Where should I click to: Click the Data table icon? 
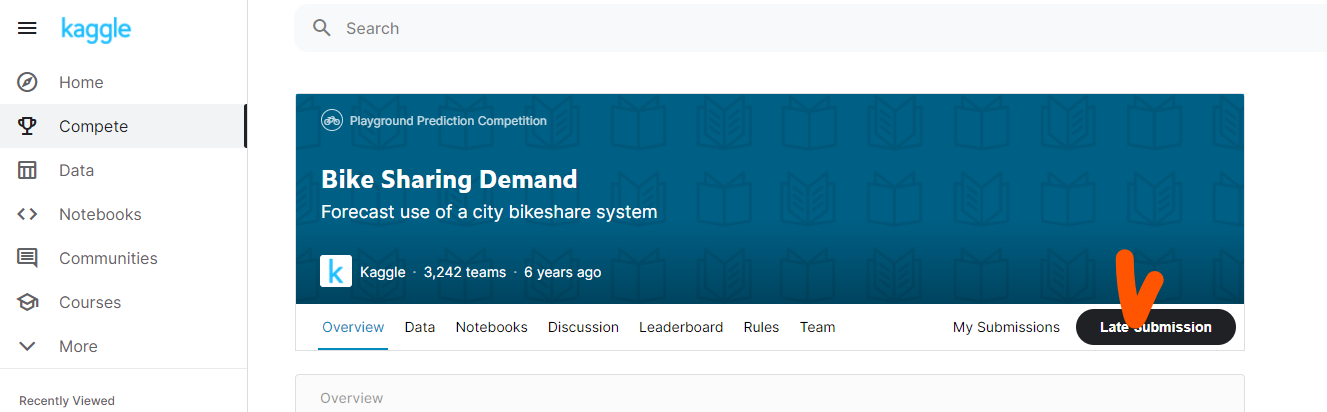click(x=28, y=170)
